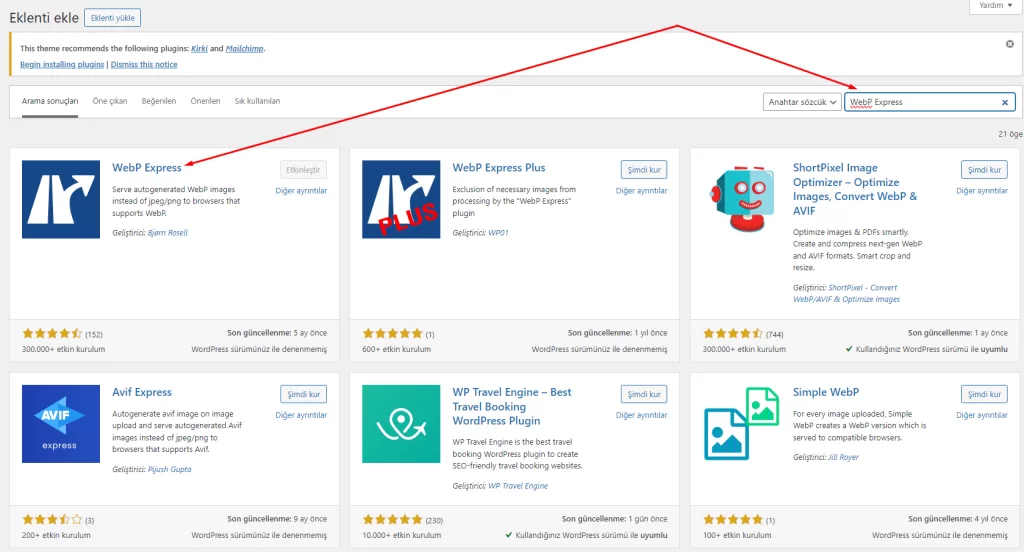This screenshot has width=1024, height=552.
Task: Click Begin installing plugins link
Action: pos(62,65)
